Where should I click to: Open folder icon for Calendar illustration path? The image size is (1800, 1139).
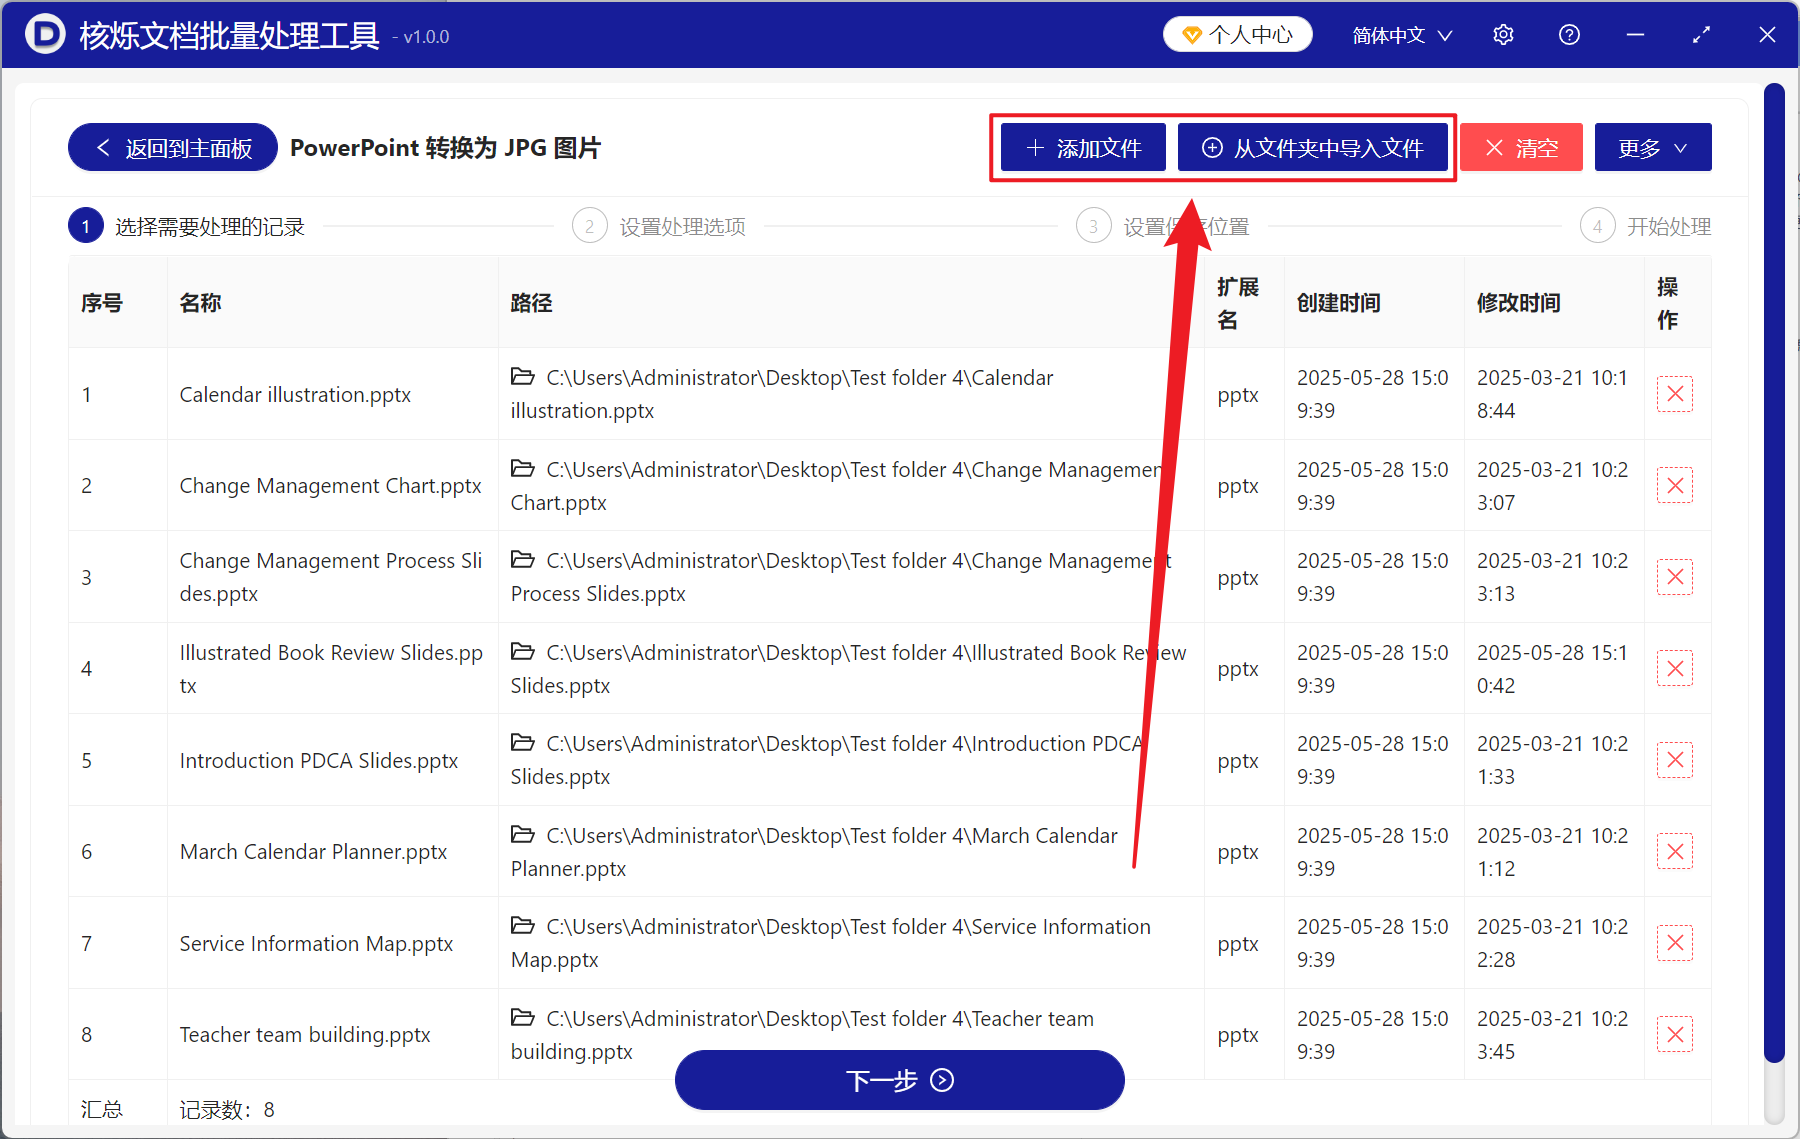pos(522,377)
